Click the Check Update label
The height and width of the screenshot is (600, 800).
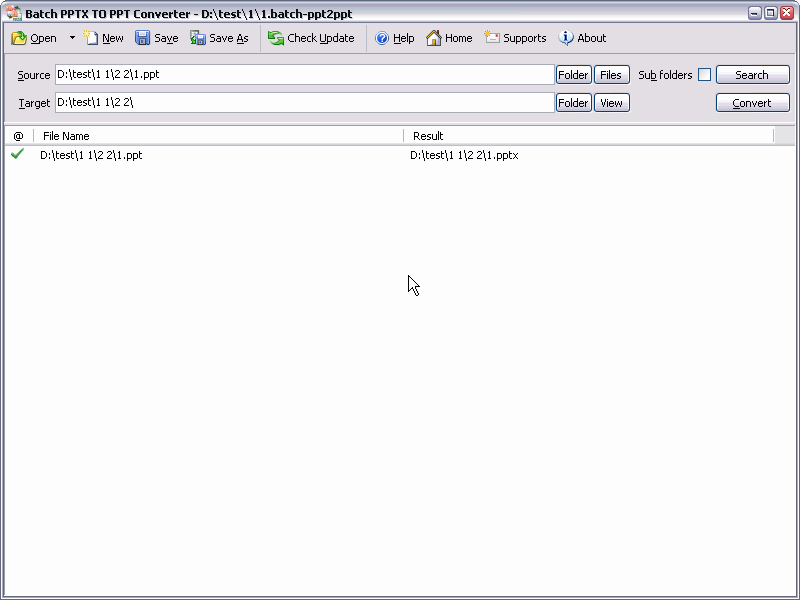pos(320,38)
